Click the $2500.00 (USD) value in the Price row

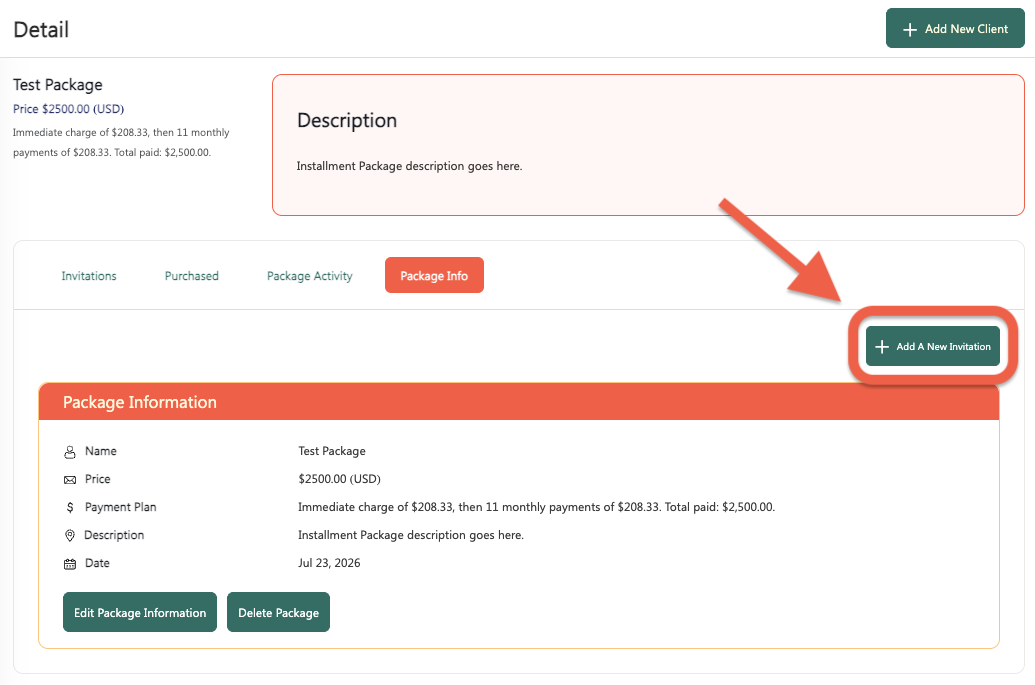click(x=339, y=479)
